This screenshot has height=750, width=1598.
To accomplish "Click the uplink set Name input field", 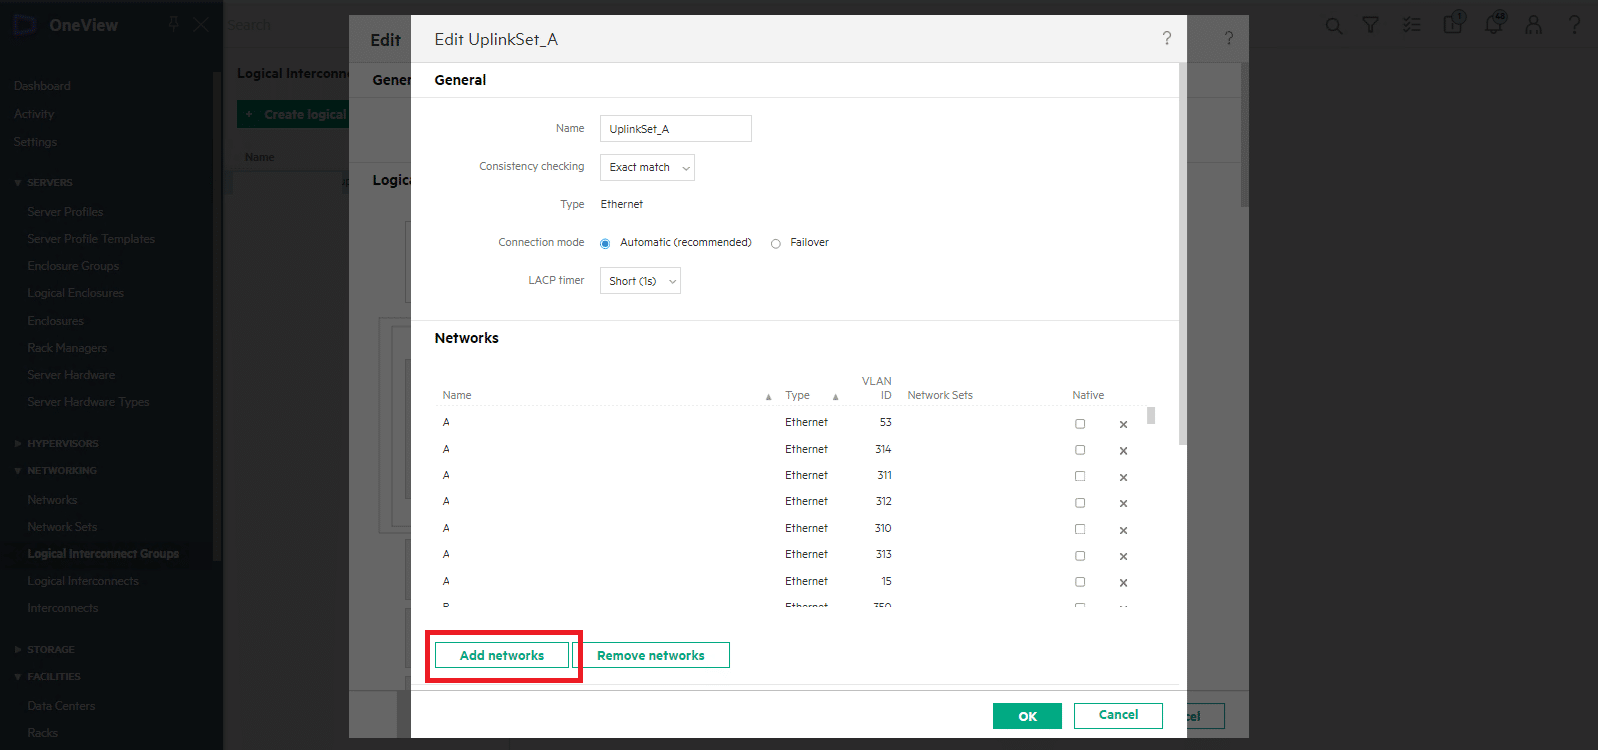I will pyautogui.click(x=676, y=129).
